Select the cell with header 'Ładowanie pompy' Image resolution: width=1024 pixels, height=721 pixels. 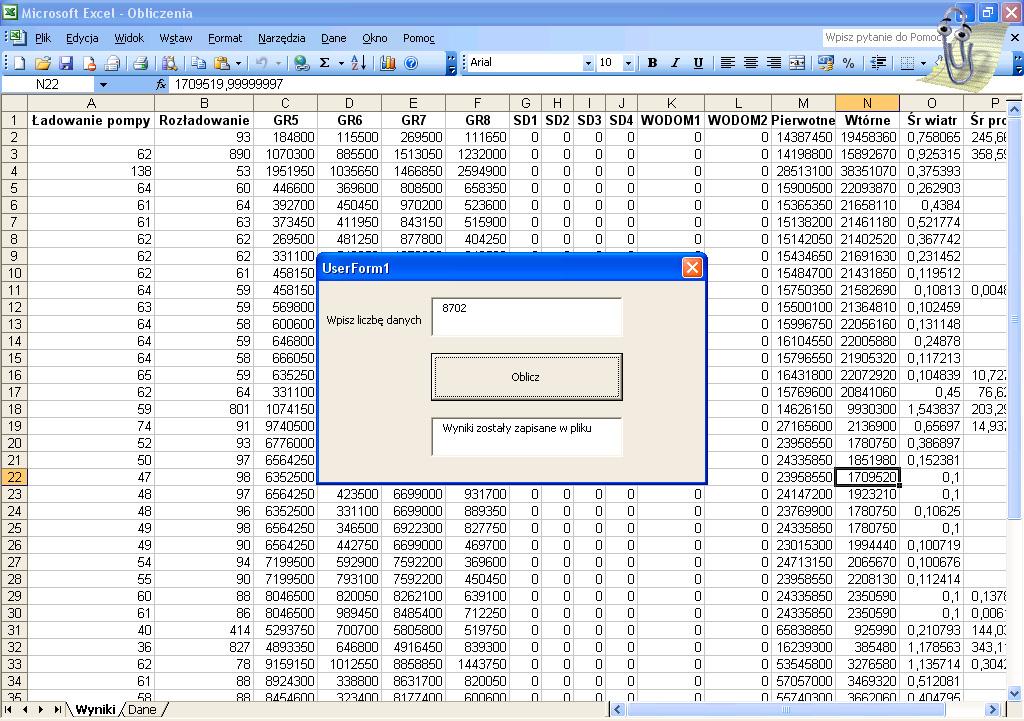pos(91,120)
